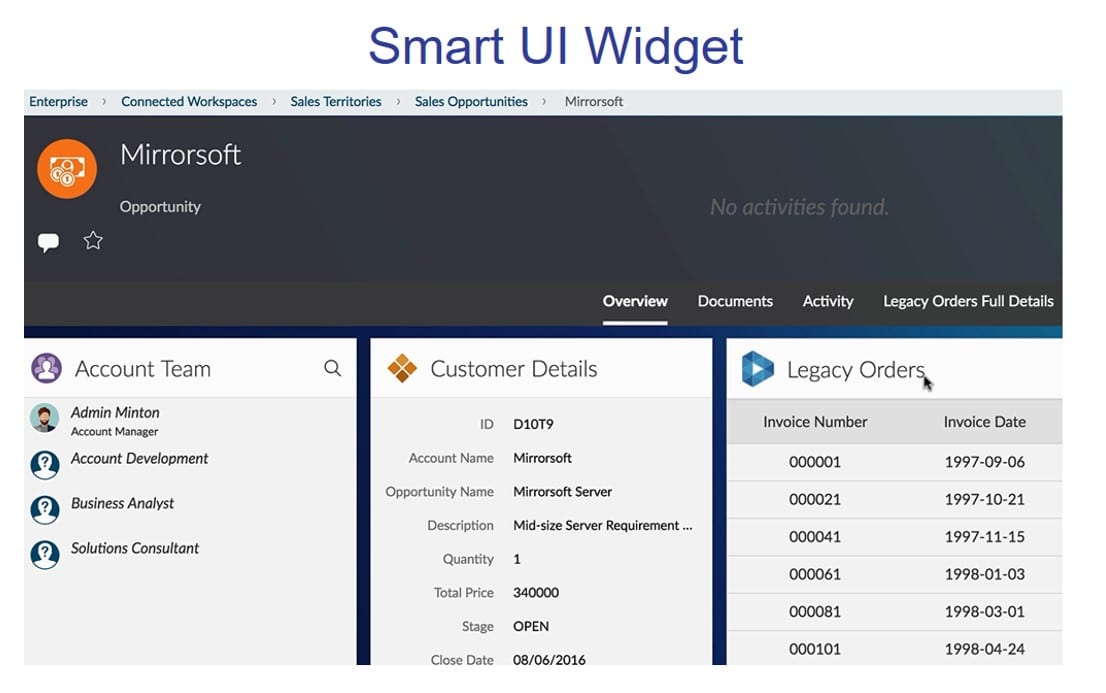Viewport: 1106px width, 693px height.
Task: Navigate to Sales Opportunities breadcrumb
Action: point(471,102)
